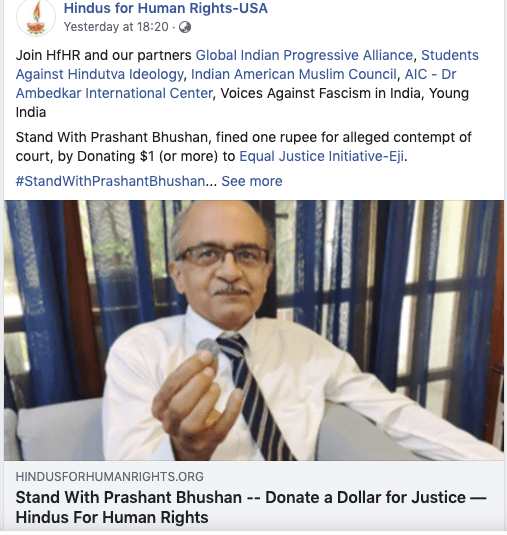
Task: Open the "Yesterday at 18:20" post timestamp
Action: (x=116, y=27)
